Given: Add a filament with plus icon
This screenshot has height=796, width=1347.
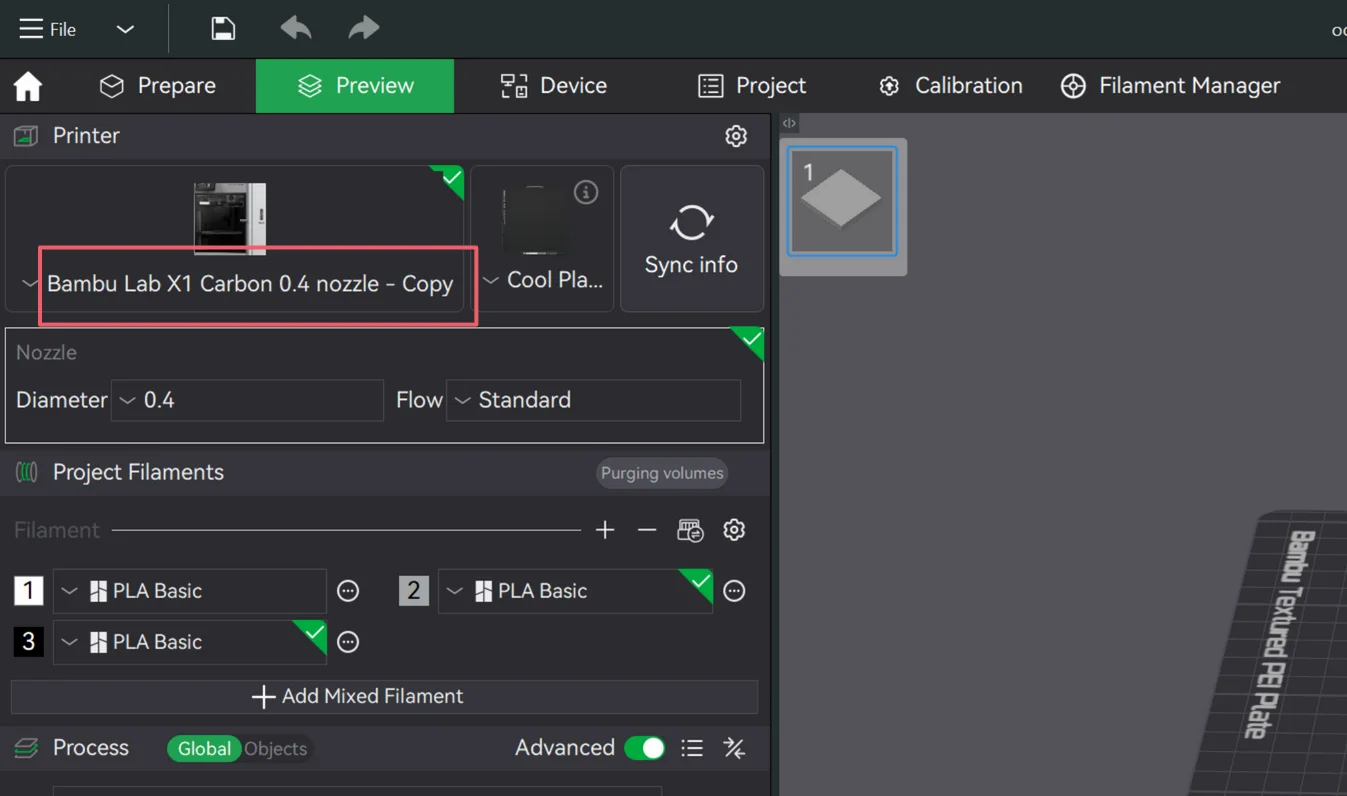Looking at the screenshot, I should pyautogui.click(x=605, y=530).
